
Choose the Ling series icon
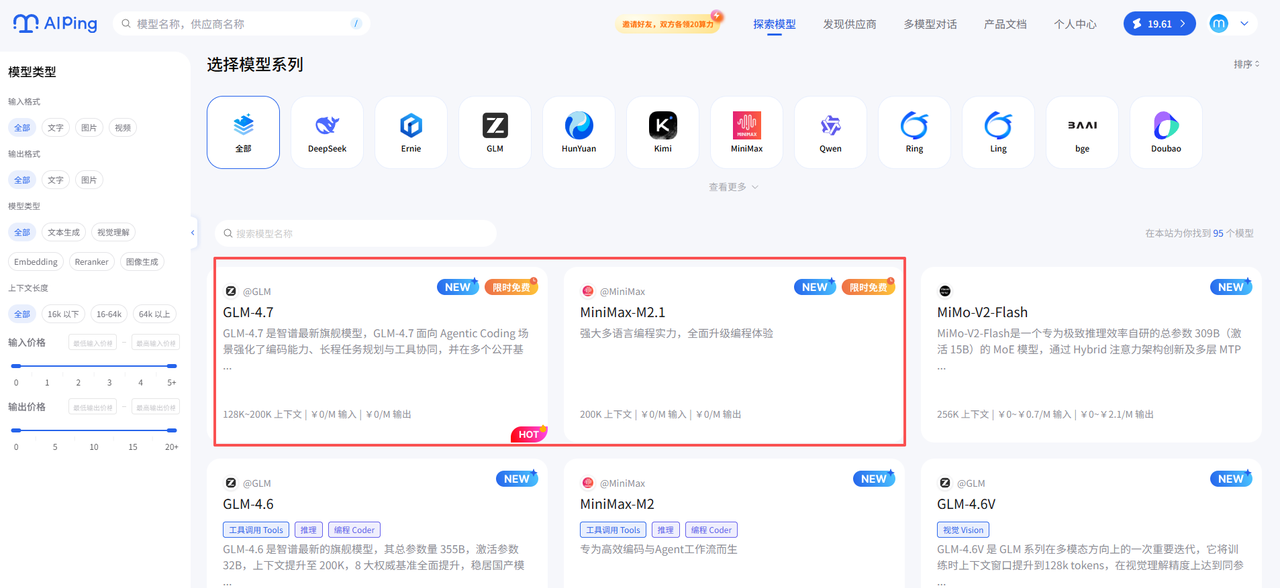pyautogui.click(x=999, y=132)
